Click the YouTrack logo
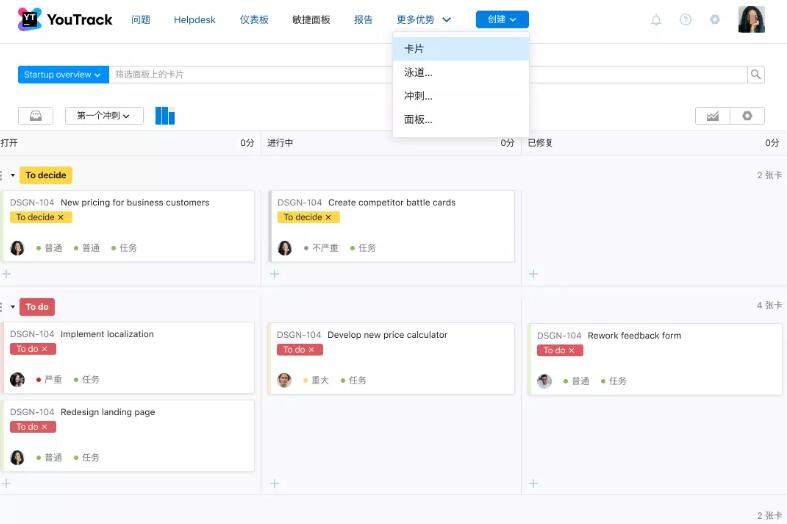787x524 pixels. pyautogui.click(x=64, y=20)
